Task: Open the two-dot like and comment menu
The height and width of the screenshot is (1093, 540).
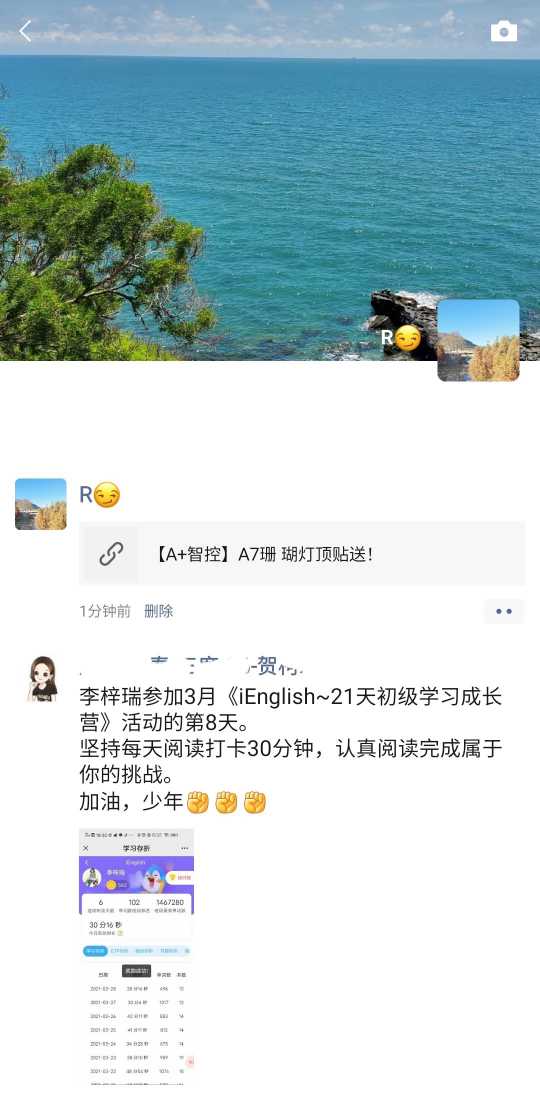Action: point(504,611)
